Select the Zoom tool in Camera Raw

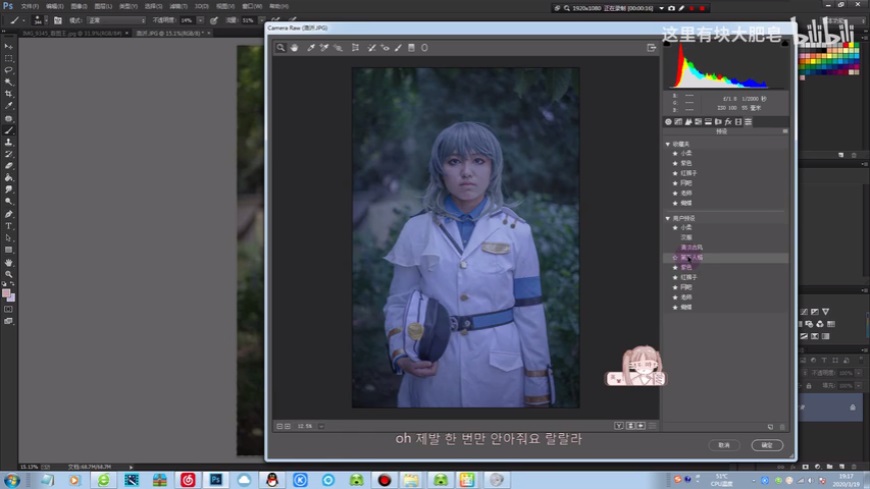click(282, 47)
